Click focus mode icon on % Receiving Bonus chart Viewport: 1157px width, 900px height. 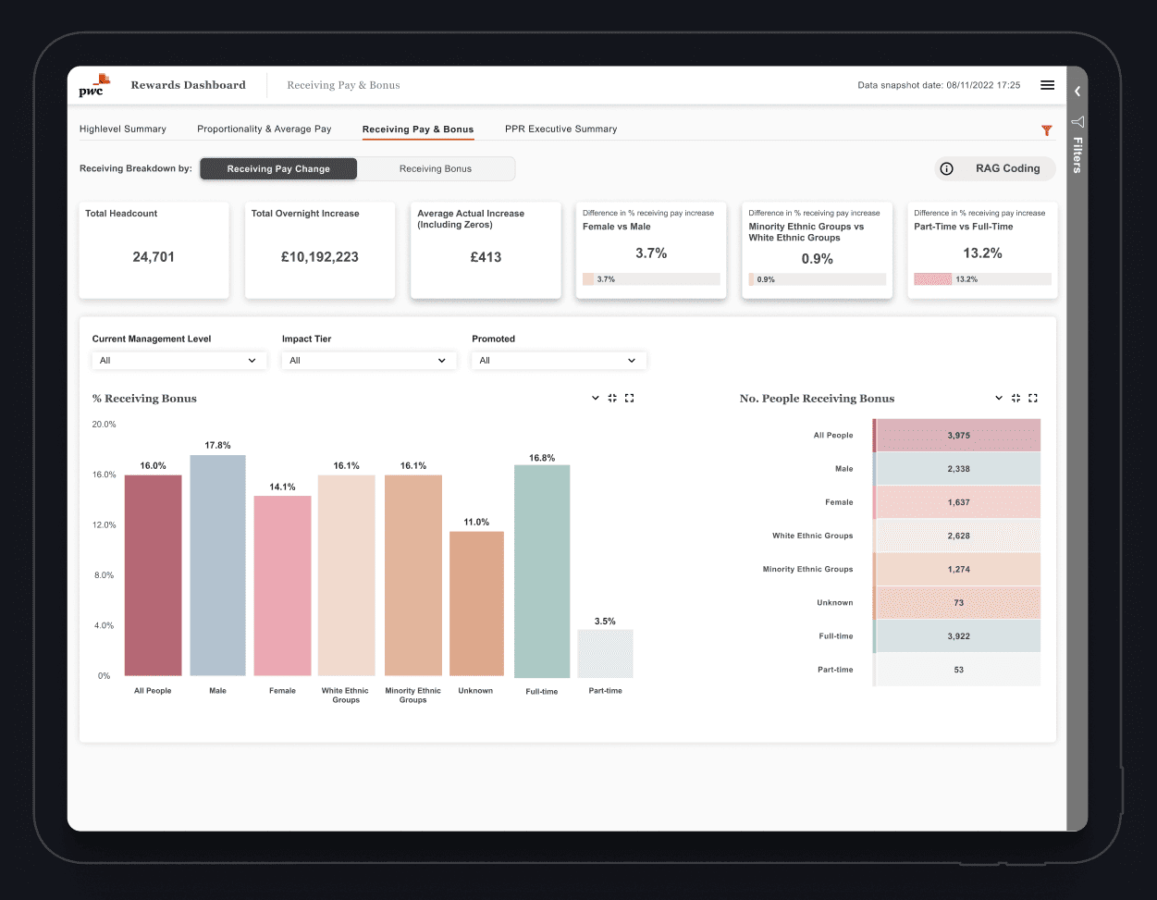point(612,398)
